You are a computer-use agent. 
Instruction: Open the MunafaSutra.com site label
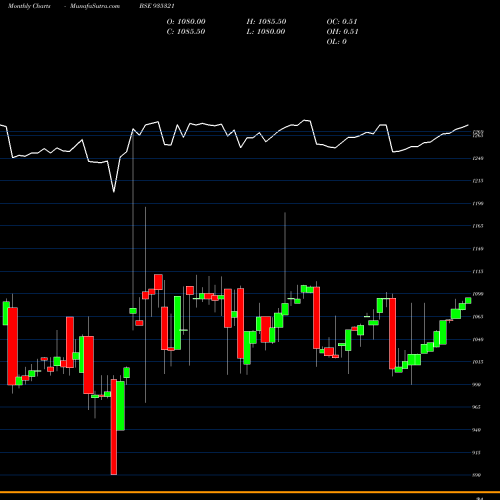coord(95,6)
